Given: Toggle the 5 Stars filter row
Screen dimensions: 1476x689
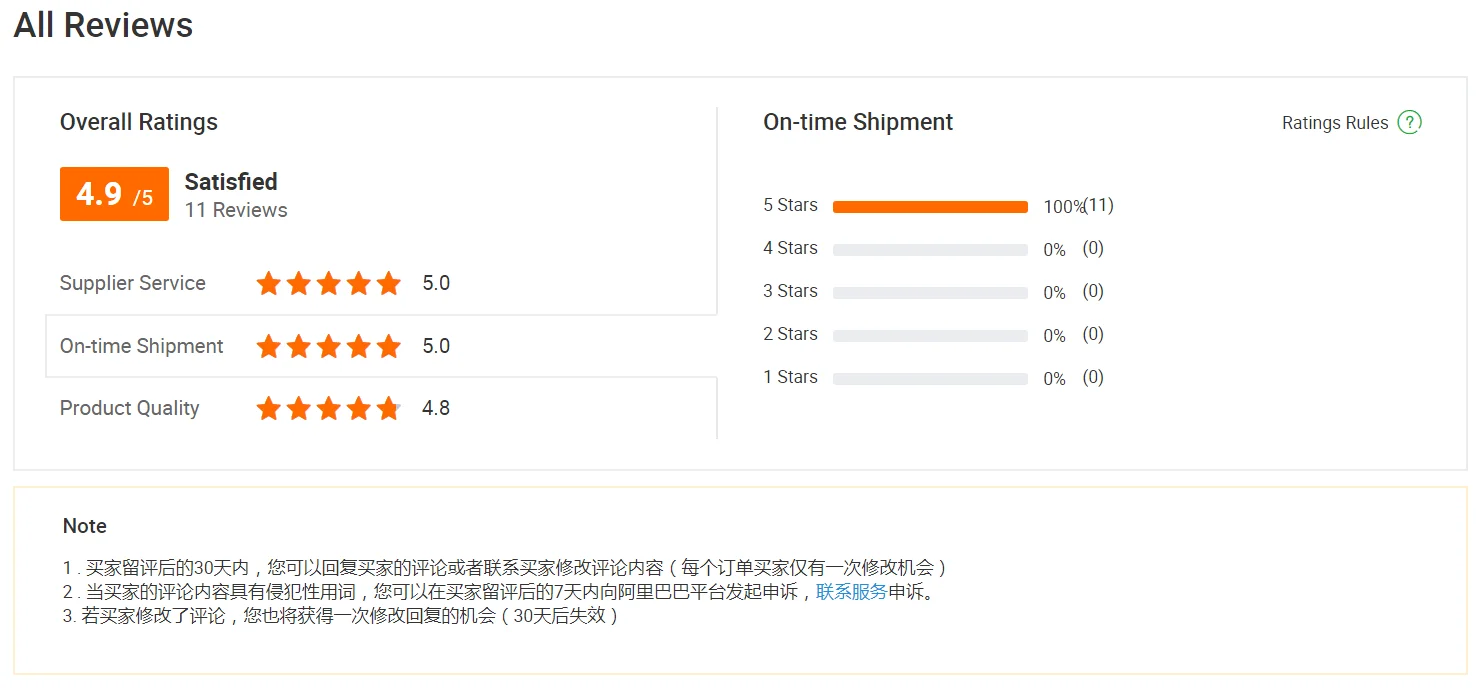Looking at the screenshot, I should [x=789, y=205].
